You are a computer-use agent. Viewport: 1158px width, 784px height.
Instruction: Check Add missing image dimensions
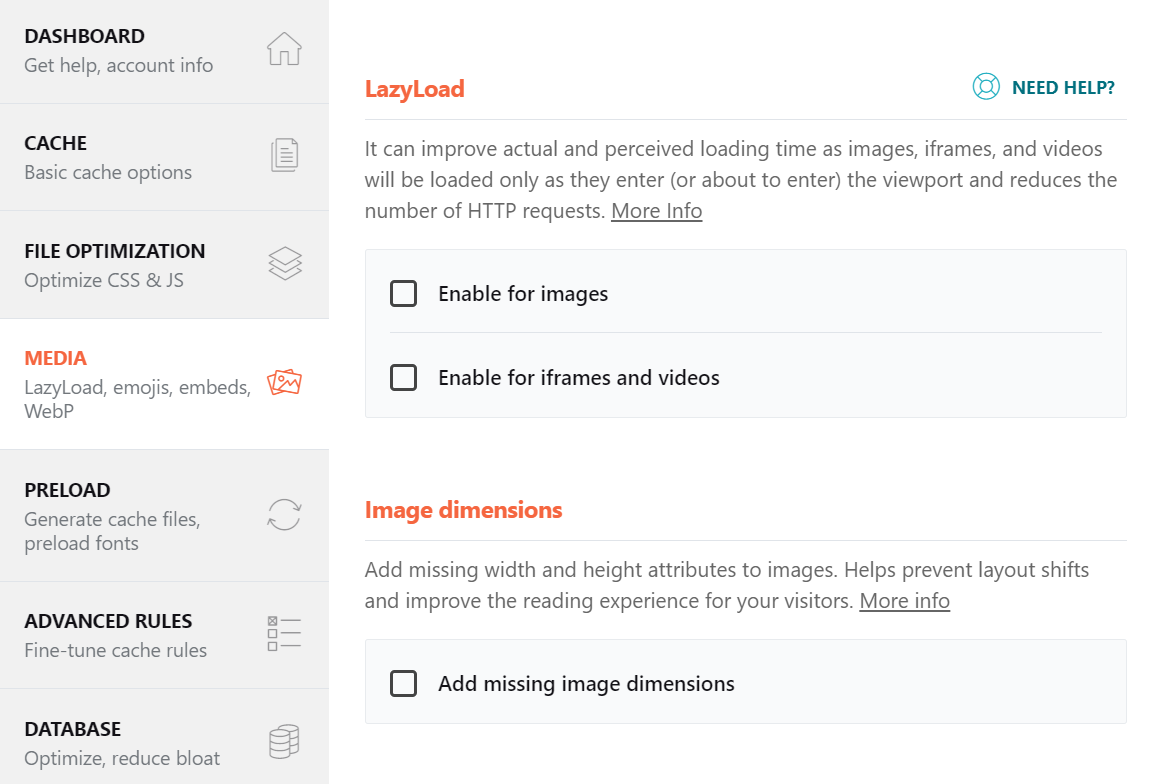point(403,683)
